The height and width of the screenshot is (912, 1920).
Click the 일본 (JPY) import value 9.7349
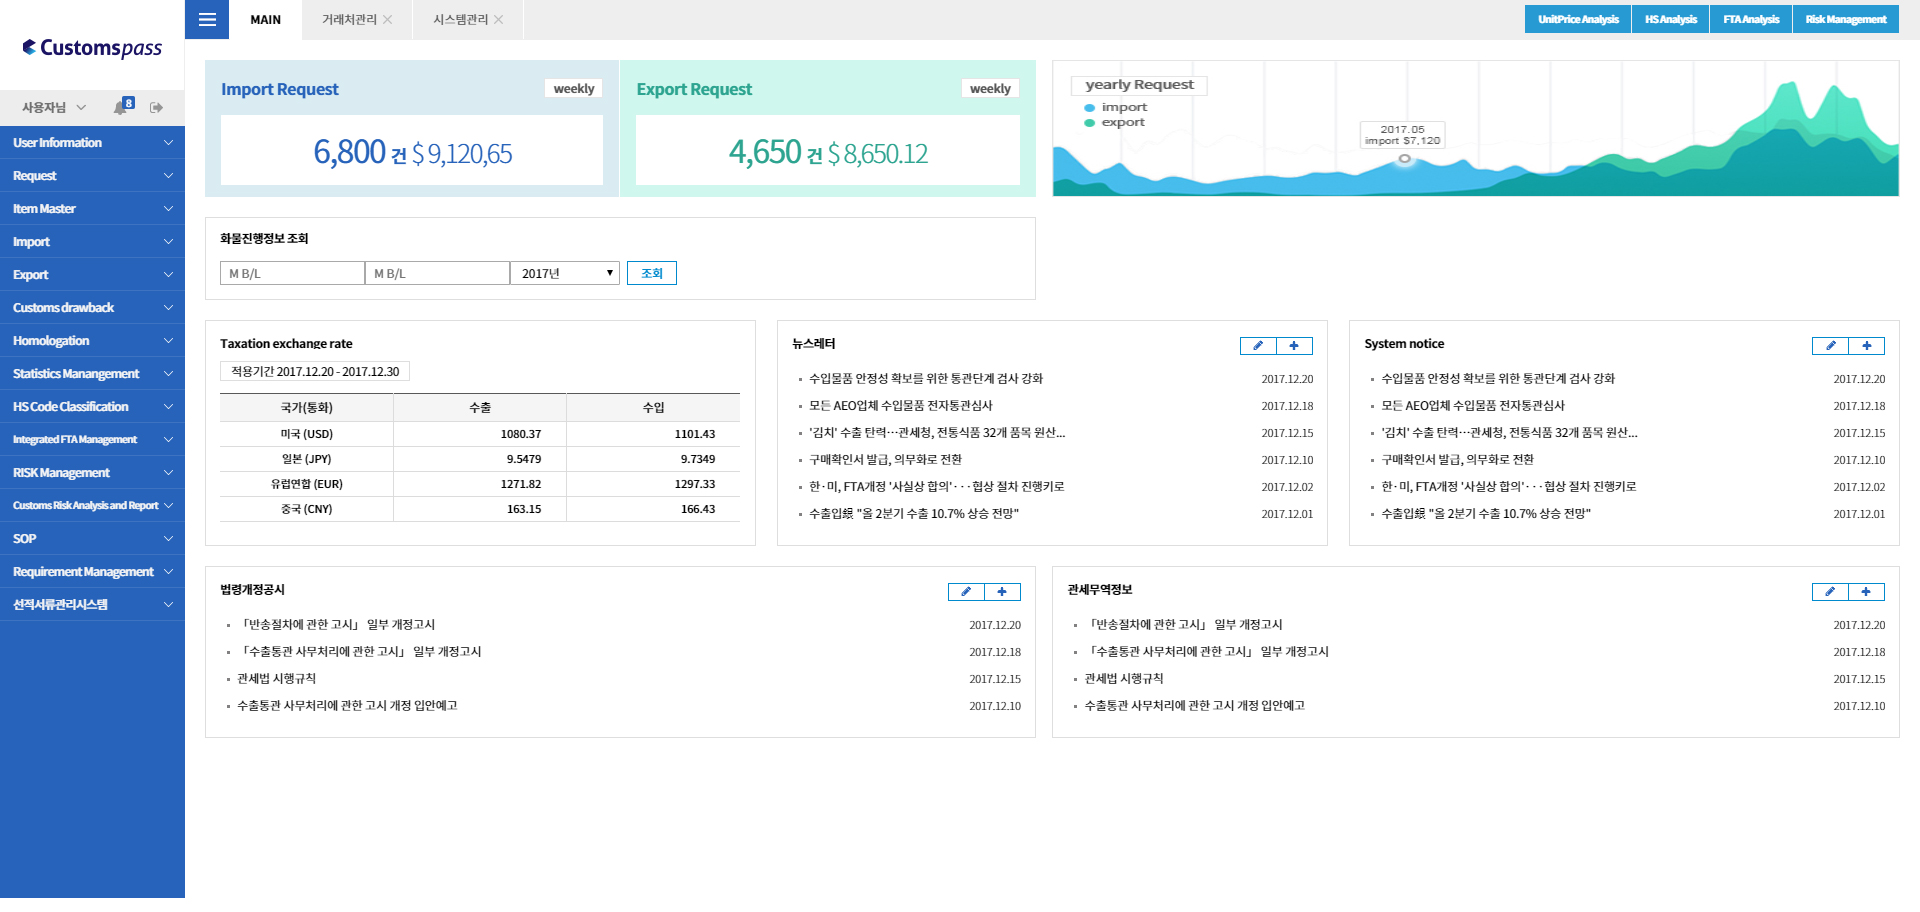[698, 459]
